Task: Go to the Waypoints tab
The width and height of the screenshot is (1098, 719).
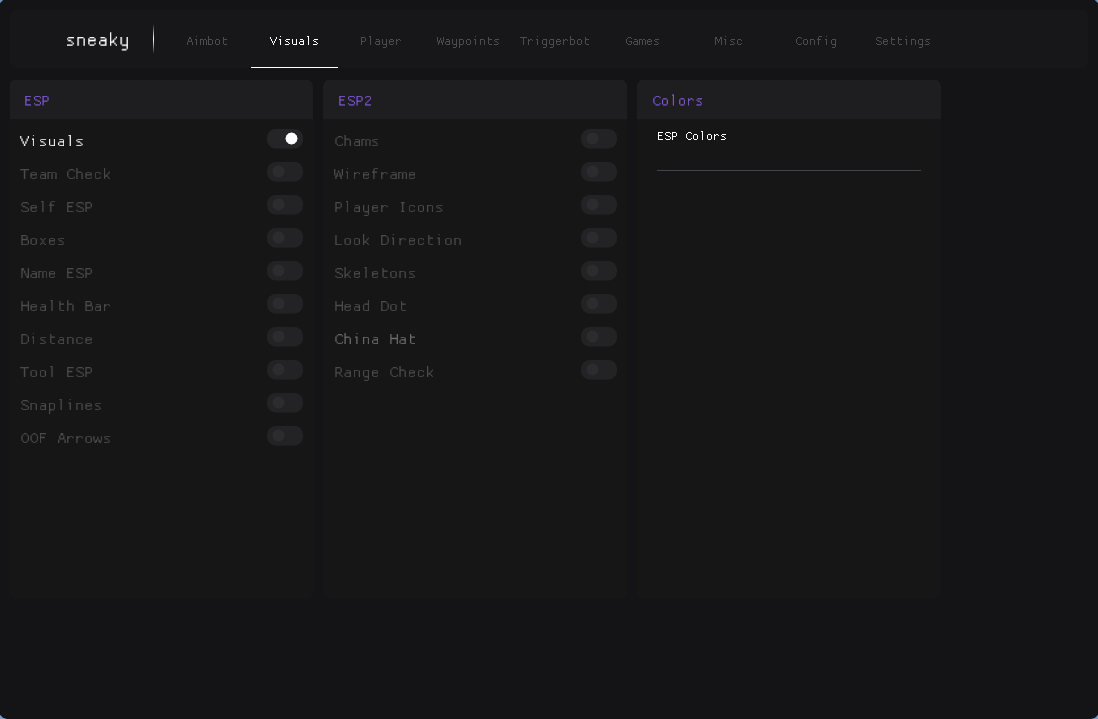Action: click(x=468, y=41)
